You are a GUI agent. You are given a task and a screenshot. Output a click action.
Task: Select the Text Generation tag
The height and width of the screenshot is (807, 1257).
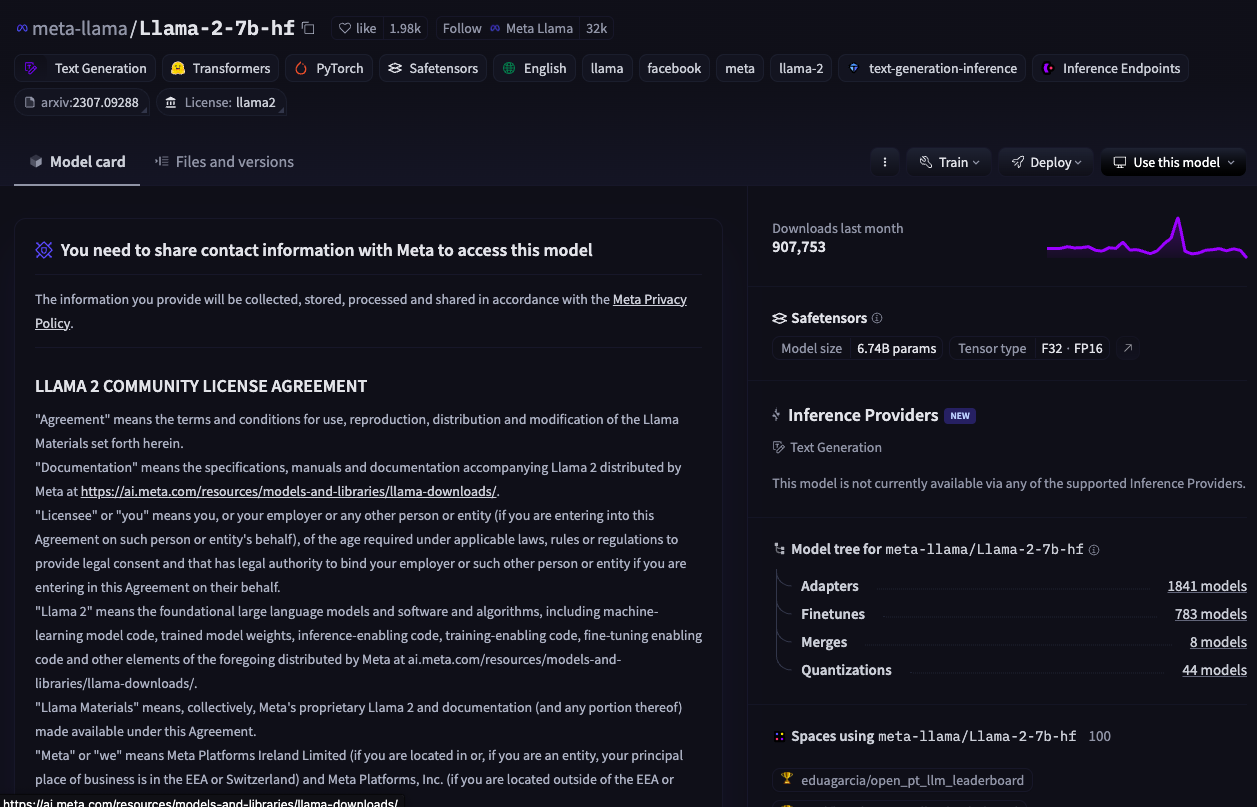point(85,68)
